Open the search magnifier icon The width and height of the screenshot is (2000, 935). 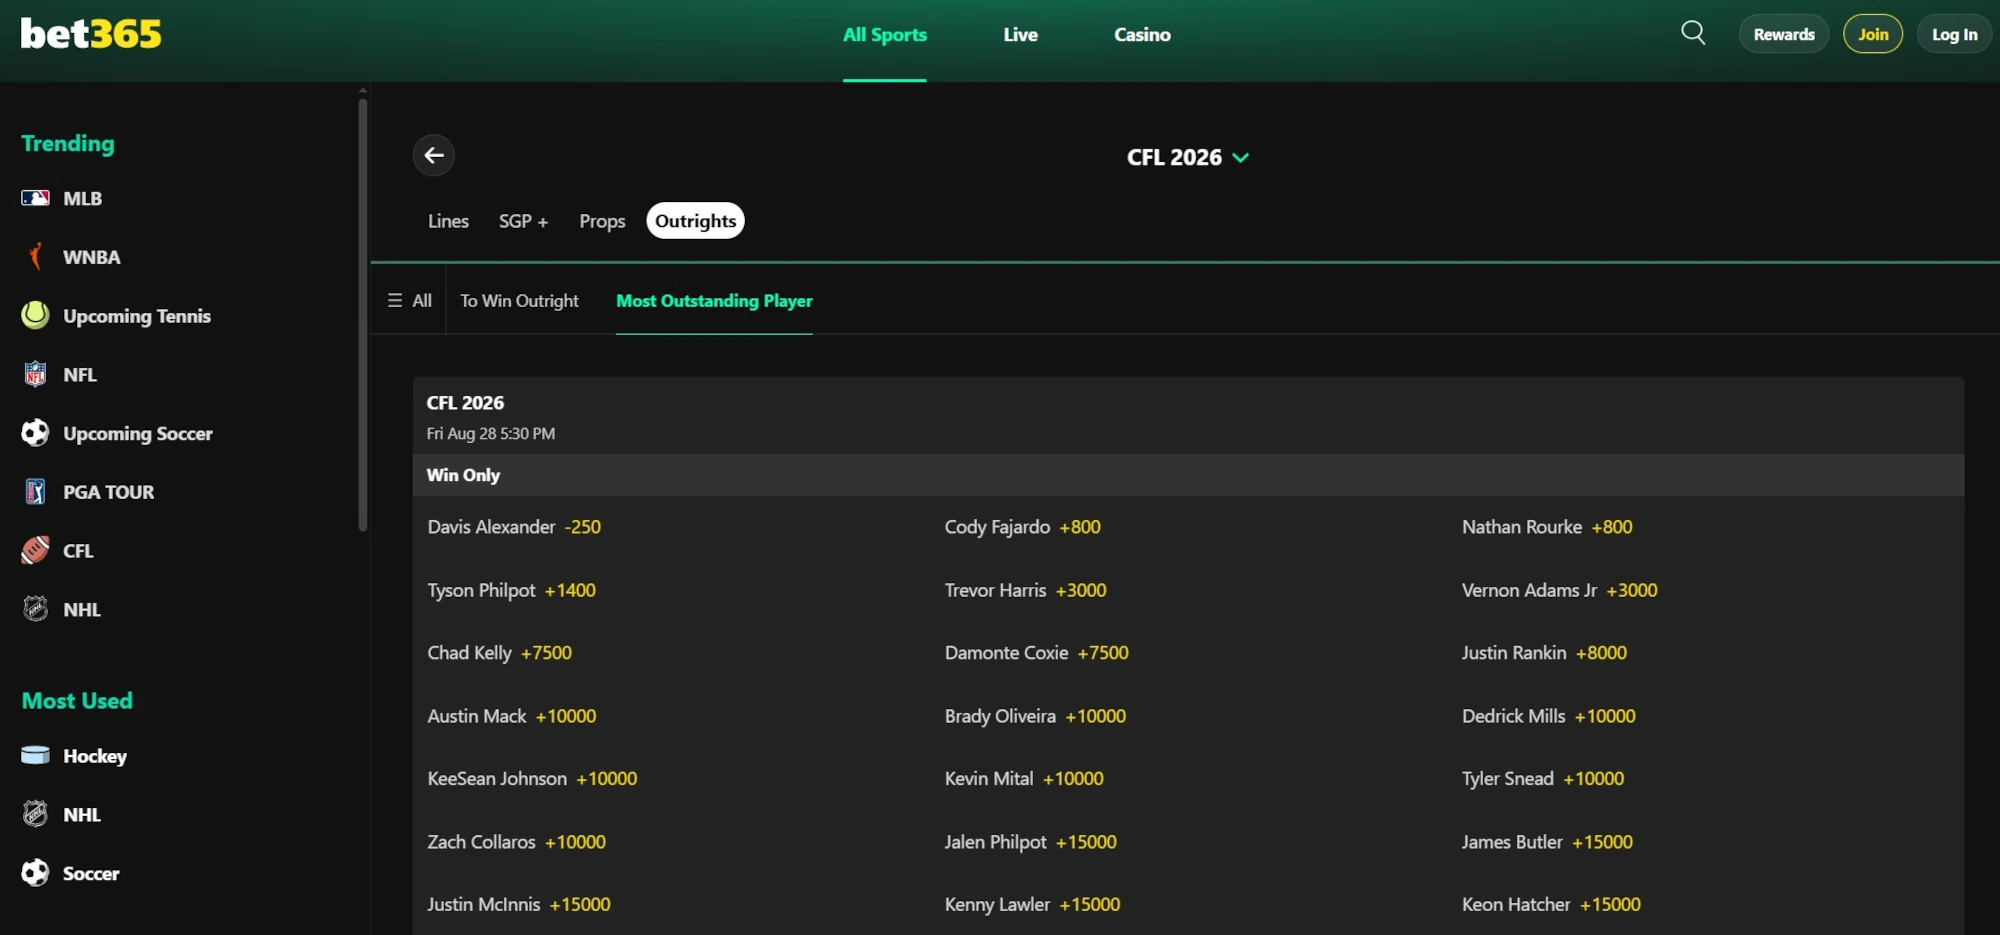click(1693, 33)
